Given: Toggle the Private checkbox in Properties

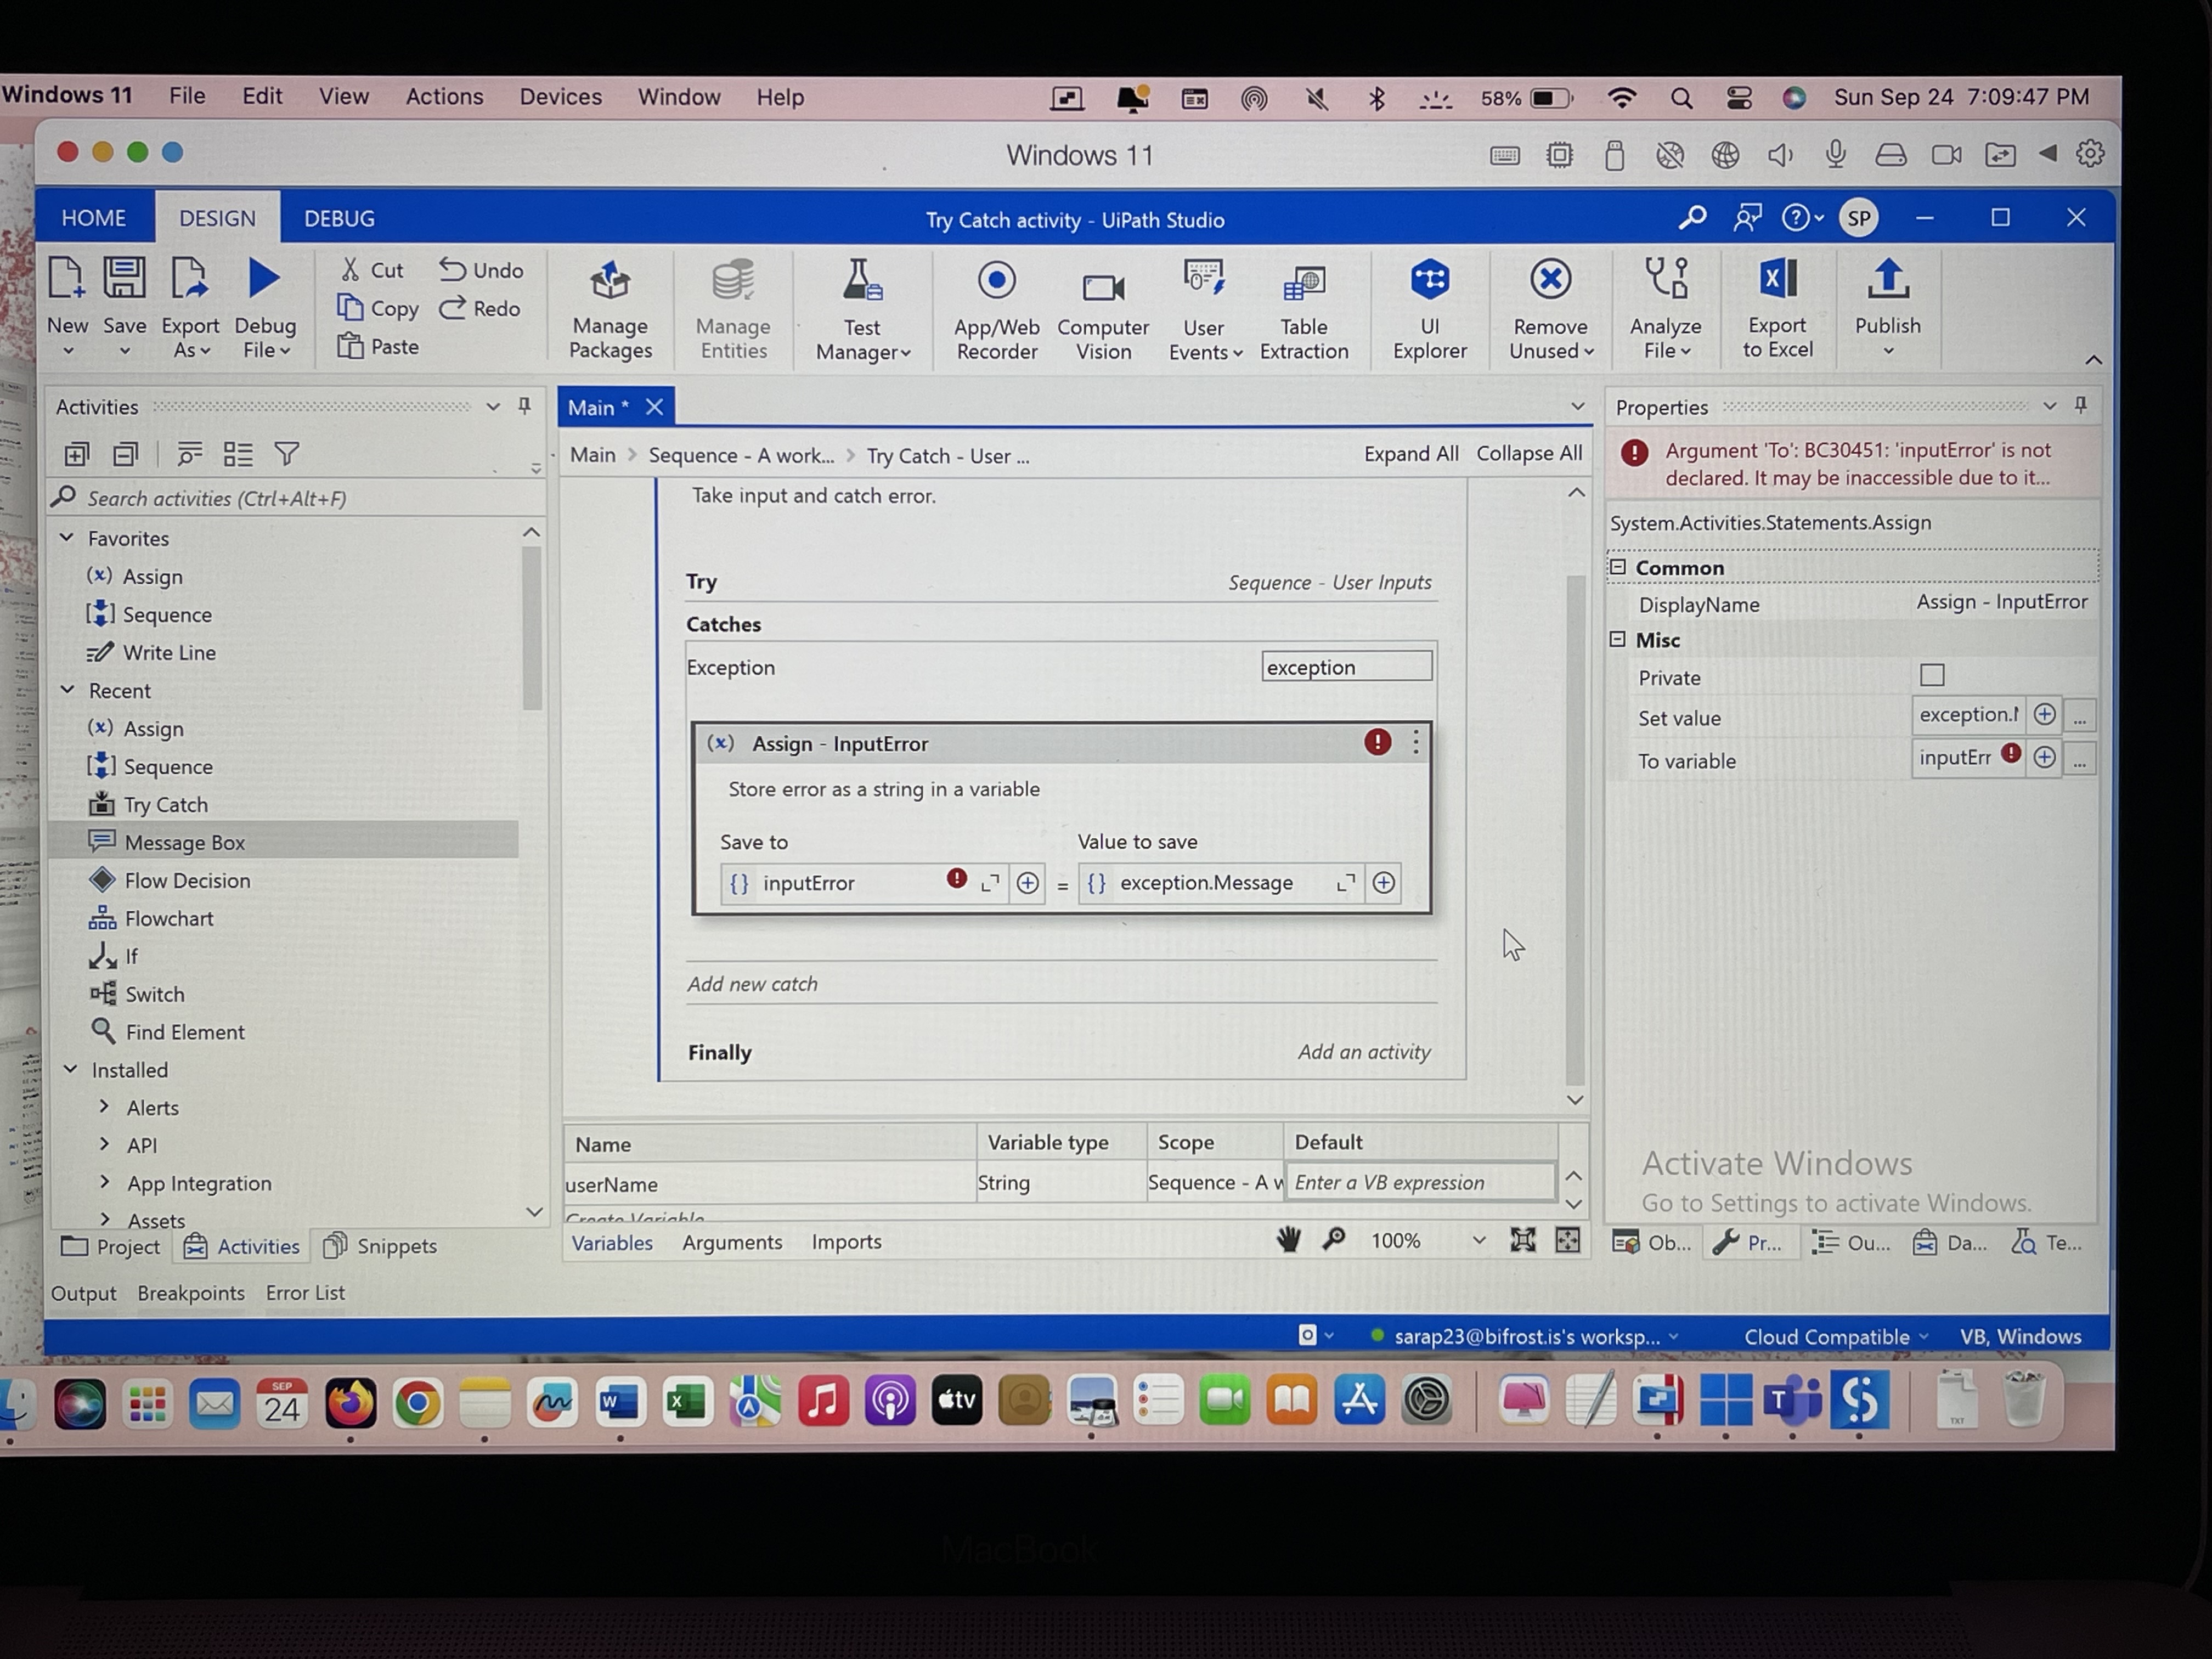Looking at the screenshot, I should (x=1932, y=675).
